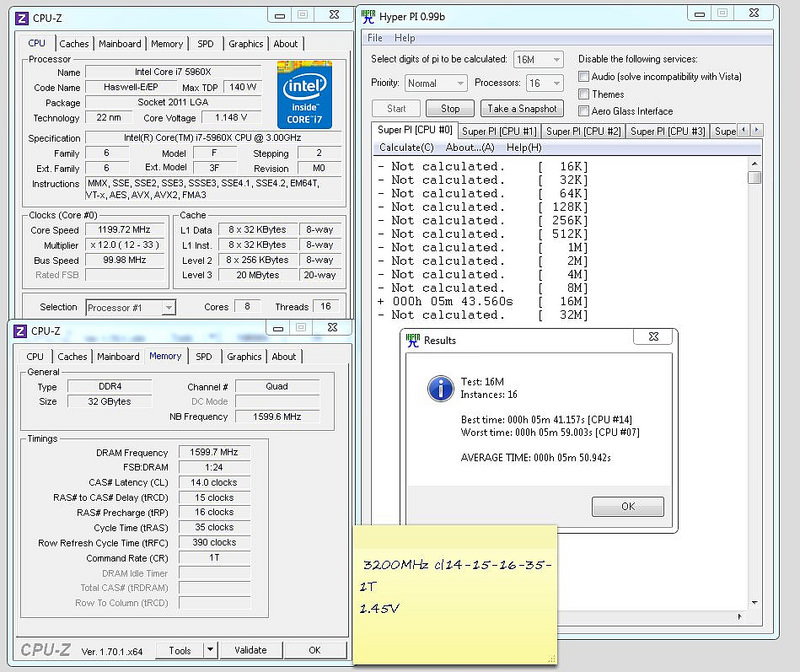Screen dimensions: 800x672
Task: Open the Processors 16 dropdown
Action: click(544, 83)
